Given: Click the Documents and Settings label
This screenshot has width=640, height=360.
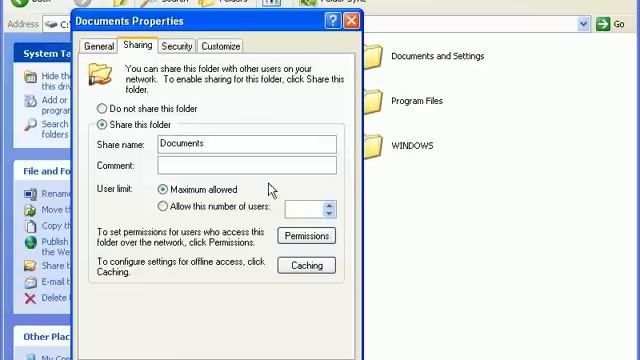Looking at the screenshot, I should [x=438, y=56].
